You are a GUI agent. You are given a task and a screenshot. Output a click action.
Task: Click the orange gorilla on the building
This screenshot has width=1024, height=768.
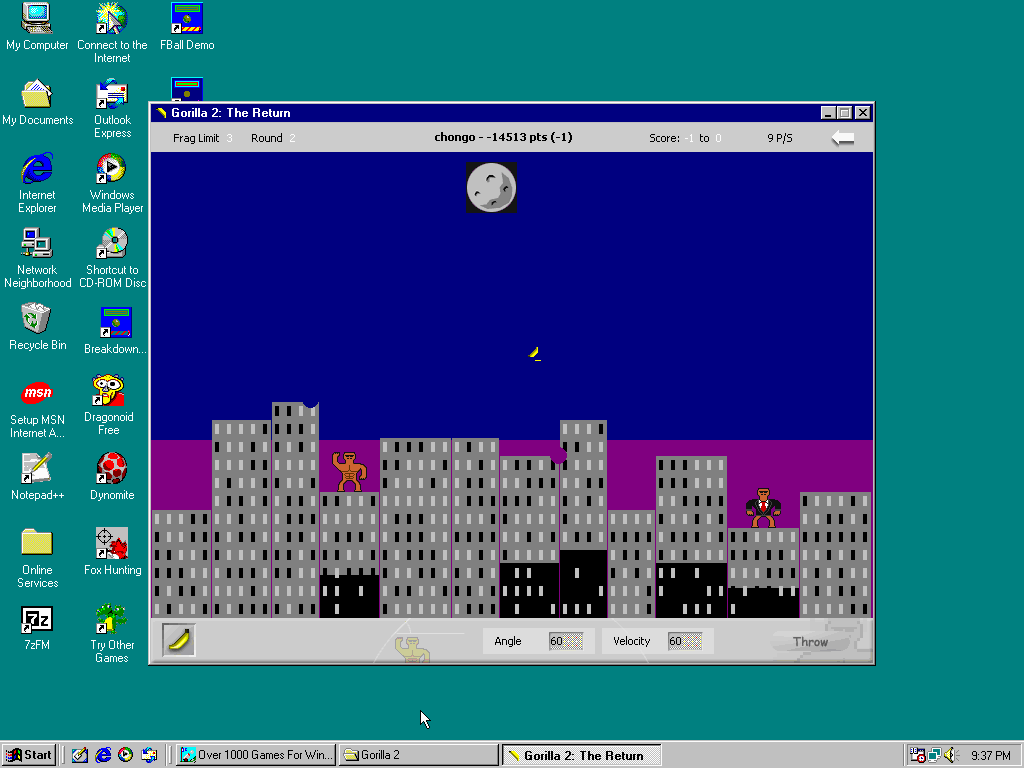[348, 471]
